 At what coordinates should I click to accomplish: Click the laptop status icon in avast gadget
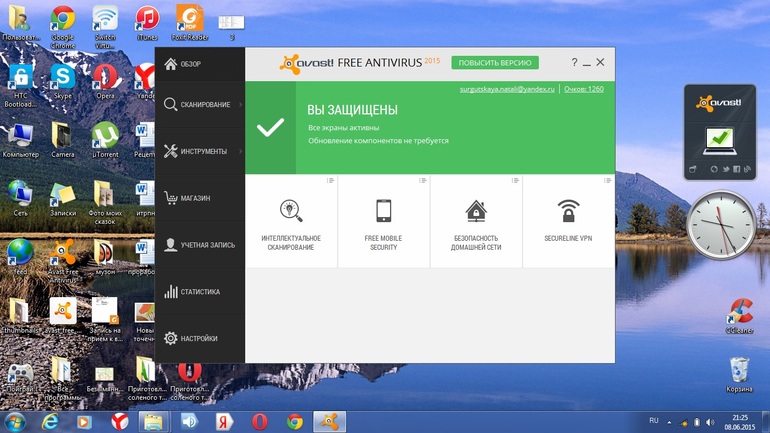[x=719, y=141]
